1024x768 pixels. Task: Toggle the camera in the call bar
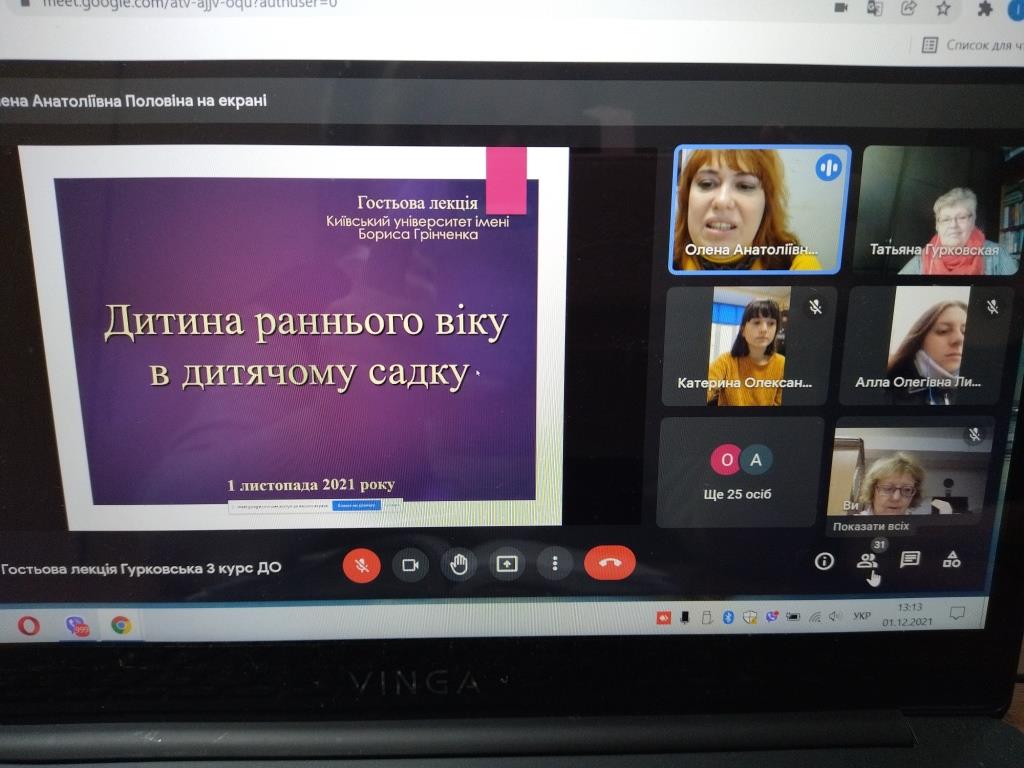410,565
